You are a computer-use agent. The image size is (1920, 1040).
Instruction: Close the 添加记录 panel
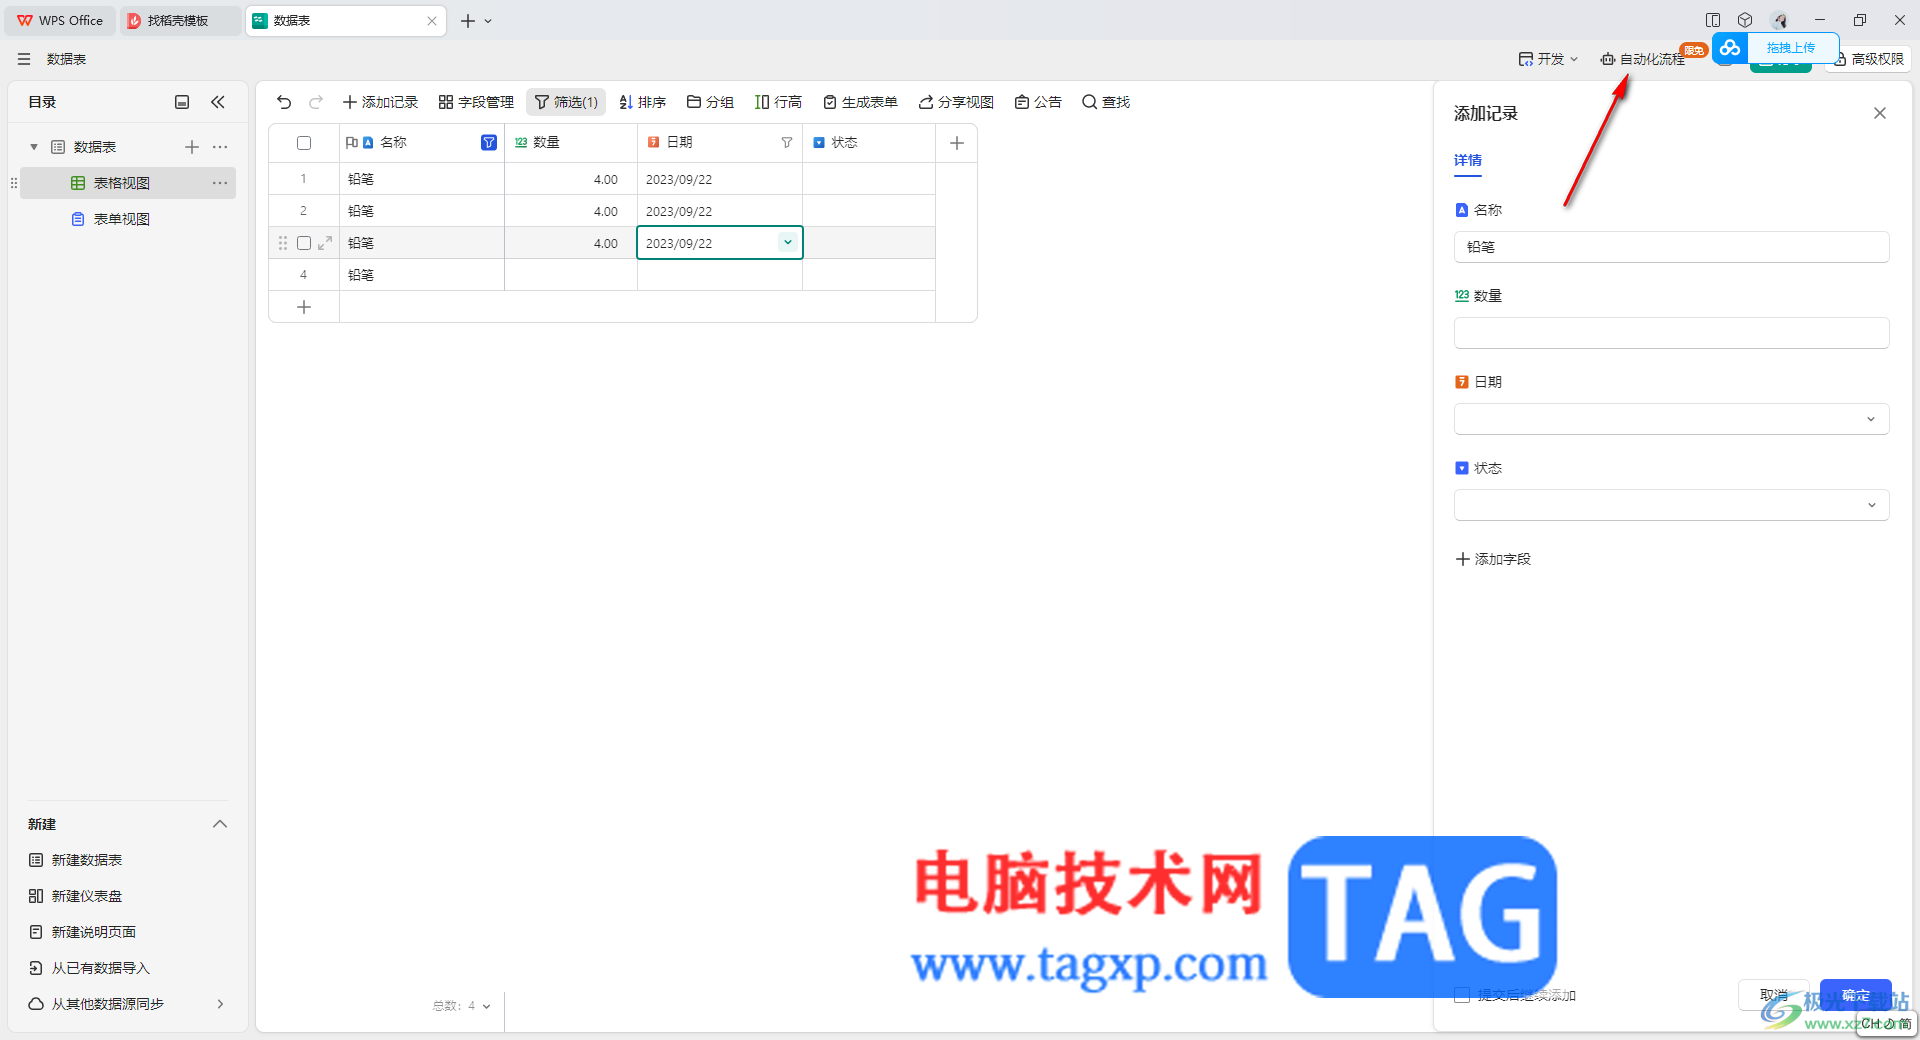(1880, 113)
